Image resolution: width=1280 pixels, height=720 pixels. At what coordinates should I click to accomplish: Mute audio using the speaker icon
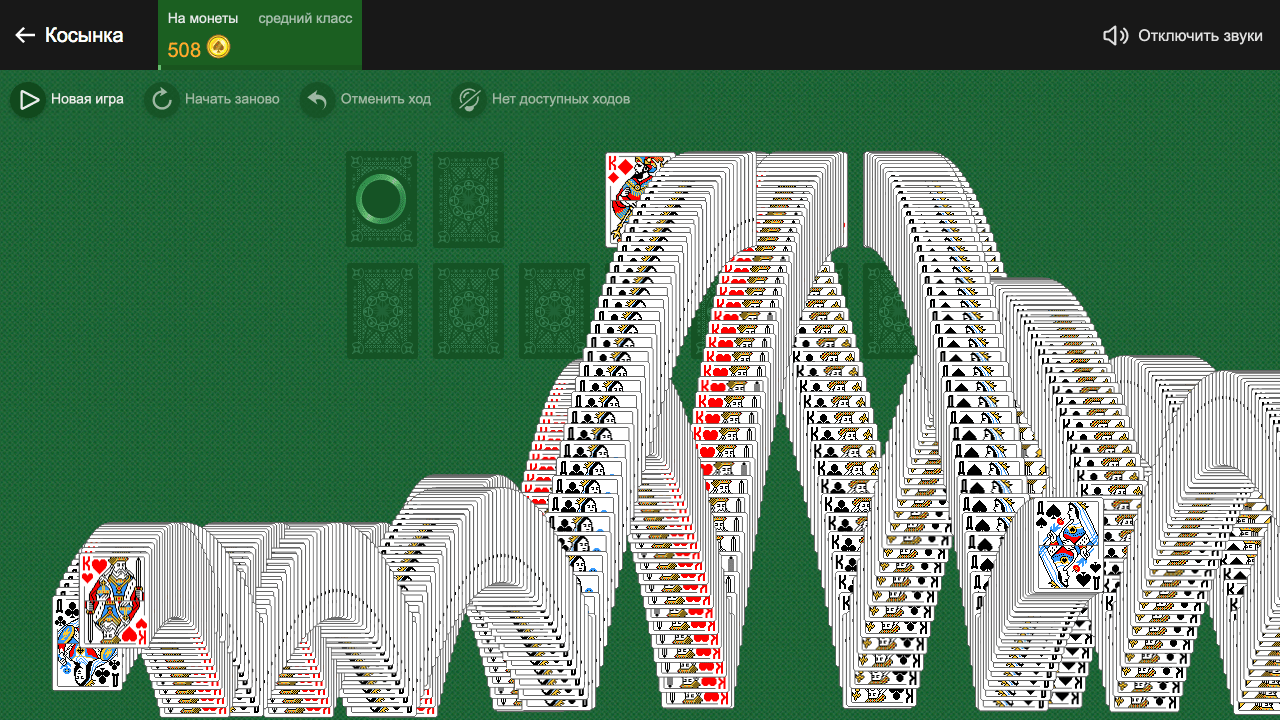[1114, 33]
